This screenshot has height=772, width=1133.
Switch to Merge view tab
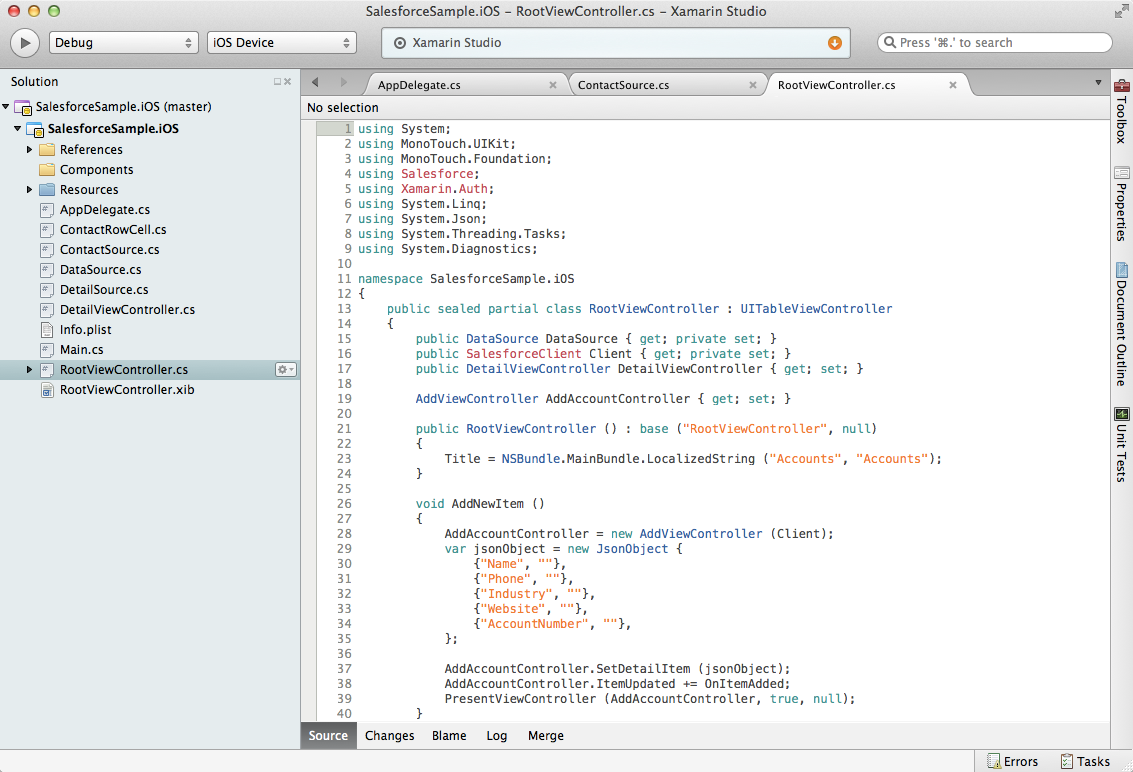(x=546, y=736)
